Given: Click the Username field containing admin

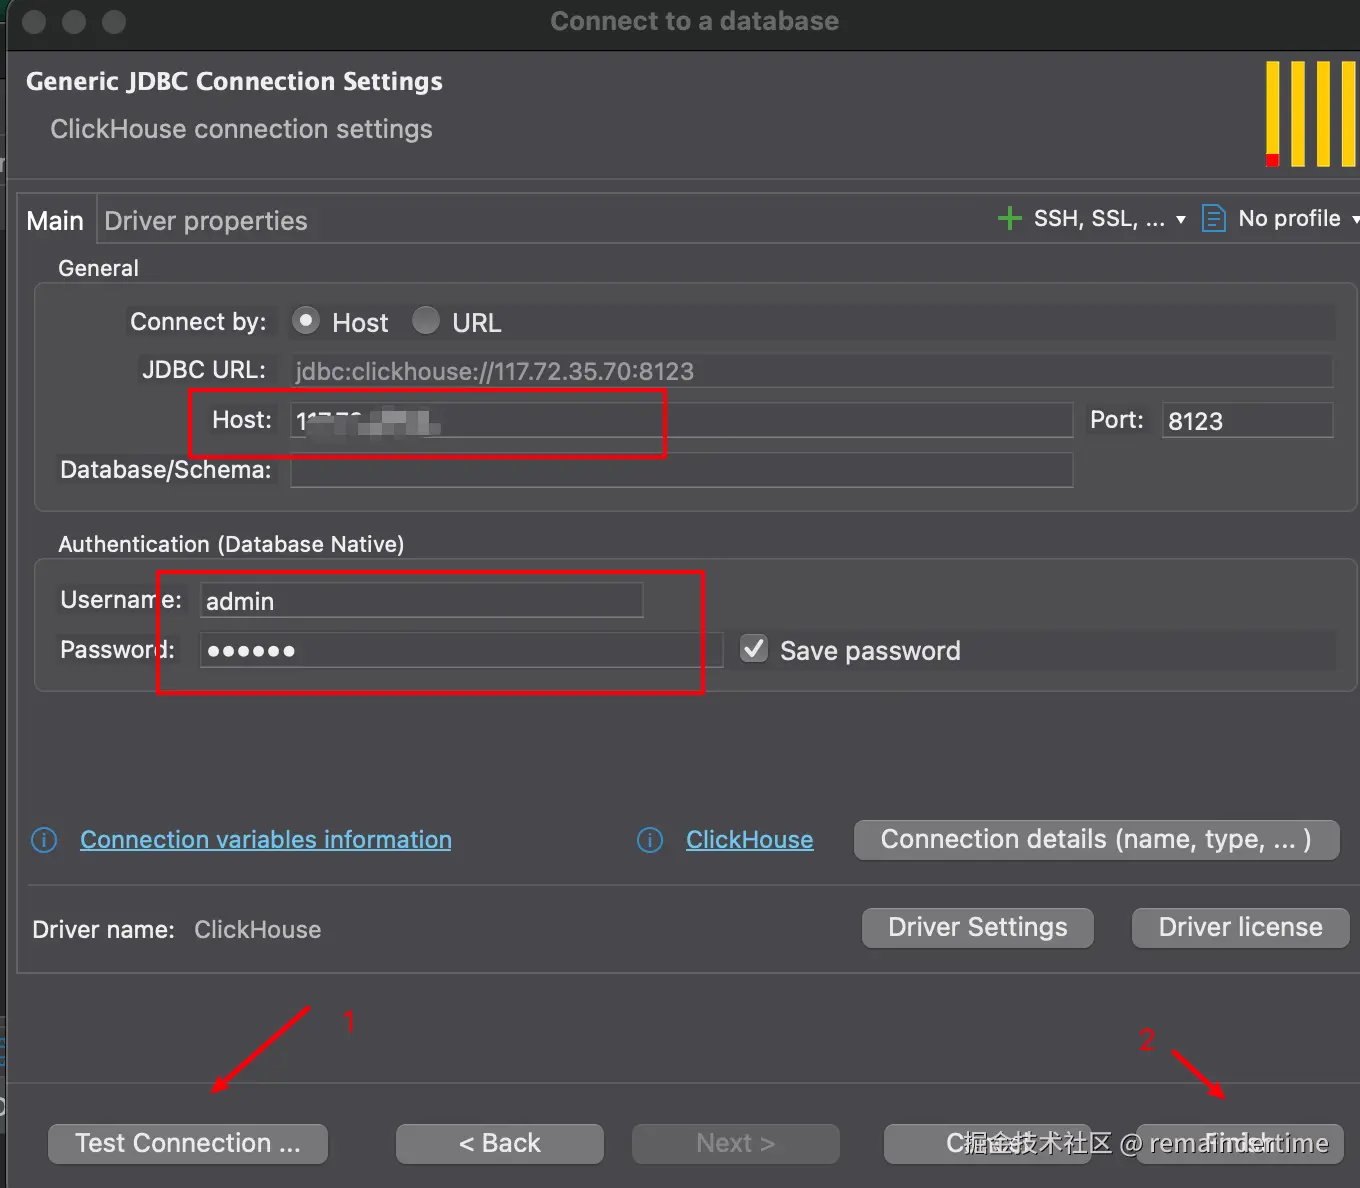Looking at the screenshot, I should coord(421,600).
